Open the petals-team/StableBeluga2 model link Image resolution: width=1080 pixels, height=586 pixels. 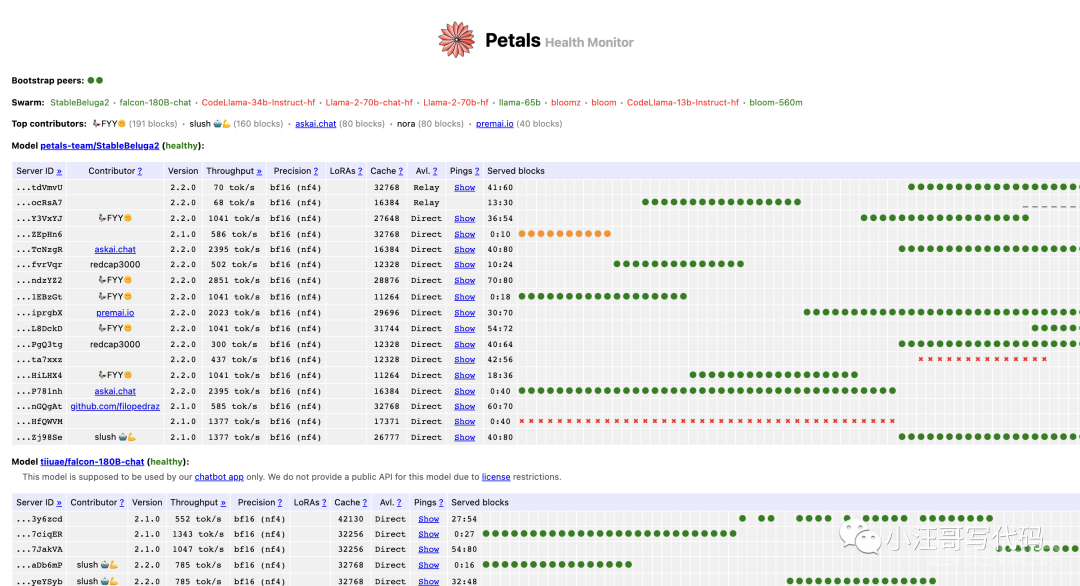tap(99, 146)
